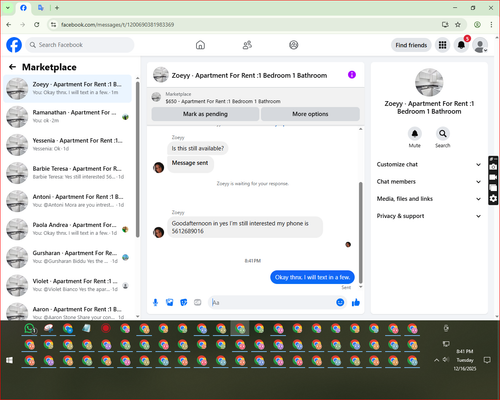Click the message input field
The image size is (500, 400).
point(273,302)
